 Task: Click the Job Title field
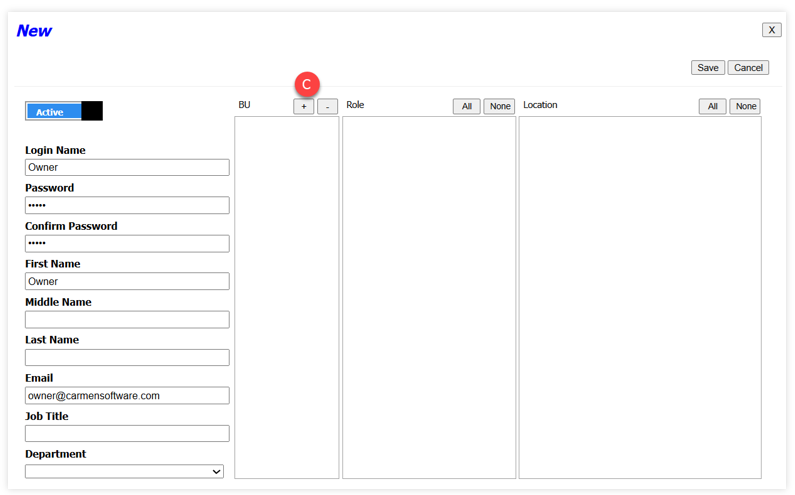pos(127,433)
